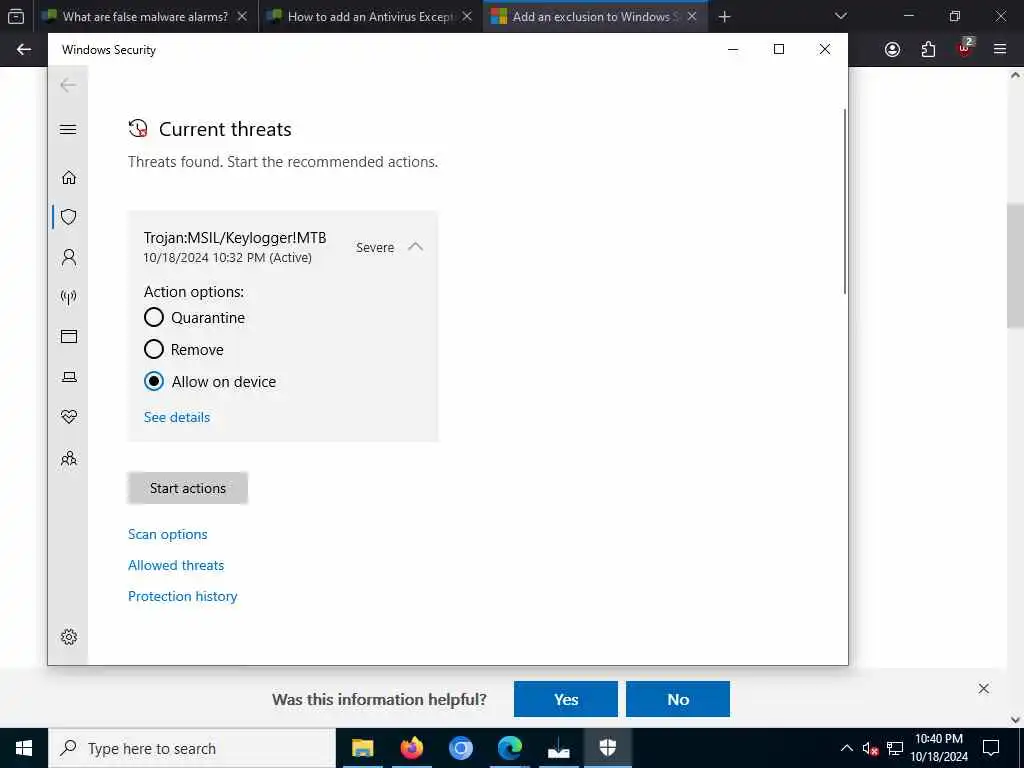Click the Severe severity label

click(x=375, y=248)
